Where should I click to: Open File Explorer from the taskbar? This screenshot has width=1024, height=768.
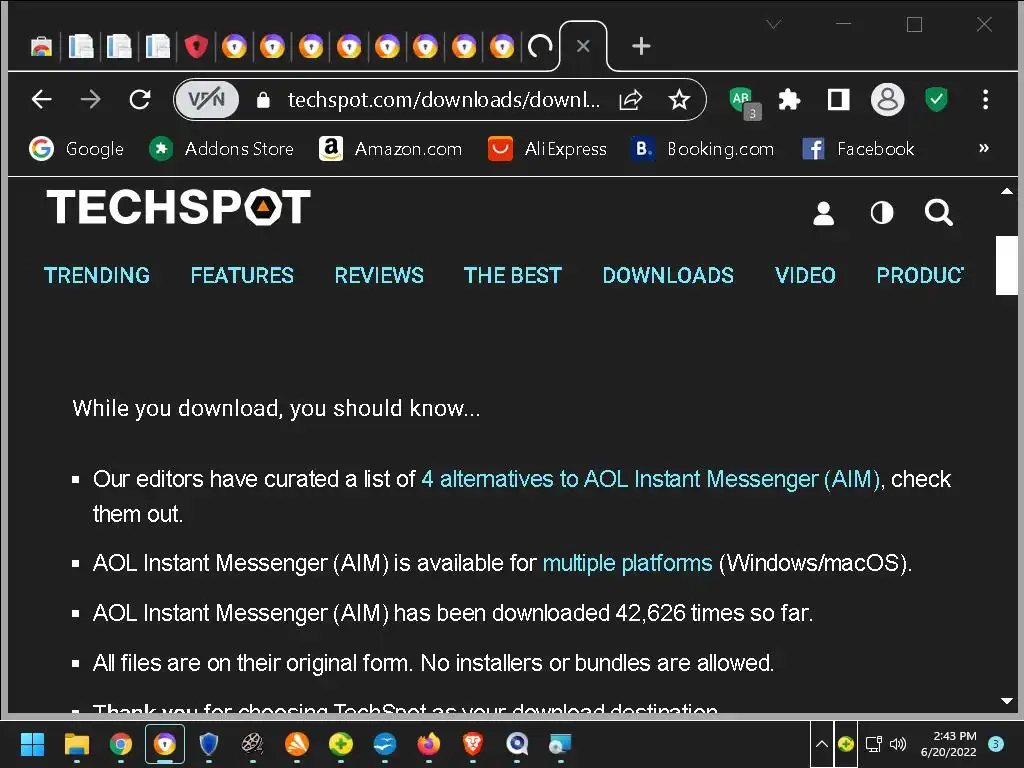coord(76,744)
